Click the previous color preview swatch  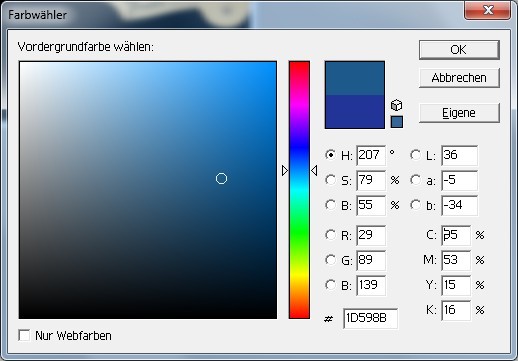click(355, 111)
